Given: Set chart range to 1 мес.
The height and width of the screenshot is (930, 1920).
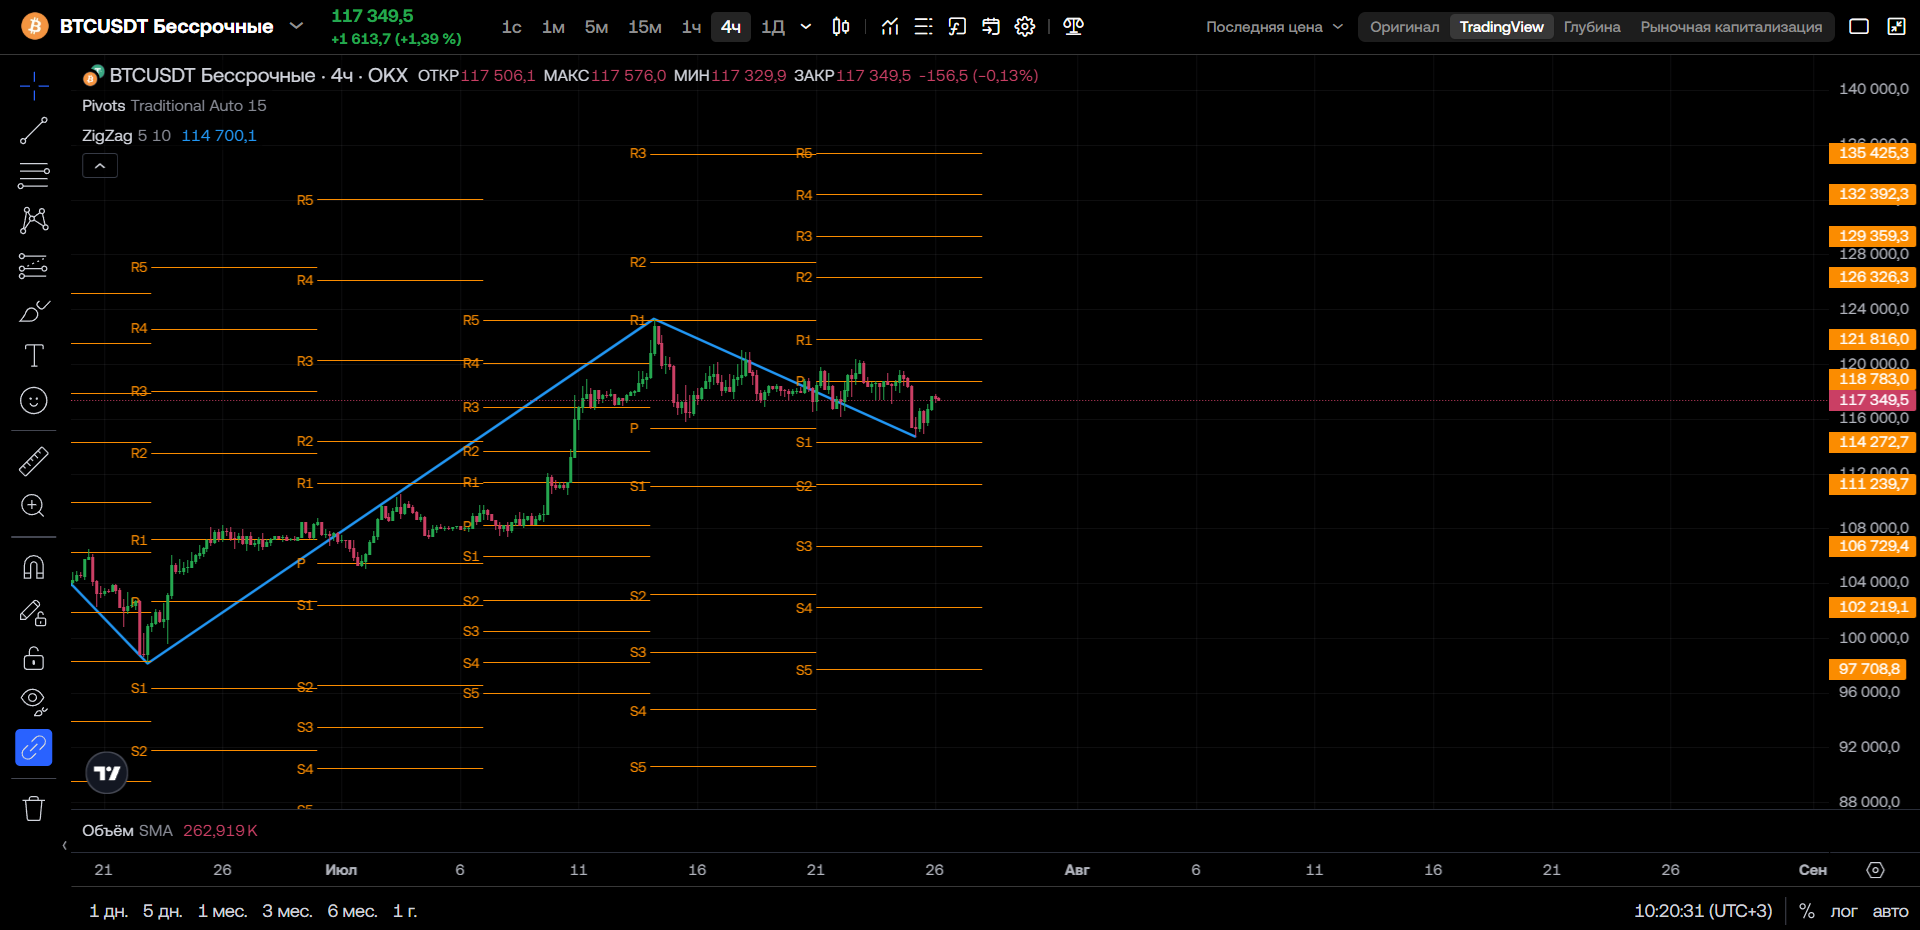Looking at the screenshot, I should [x=222, y=911].
